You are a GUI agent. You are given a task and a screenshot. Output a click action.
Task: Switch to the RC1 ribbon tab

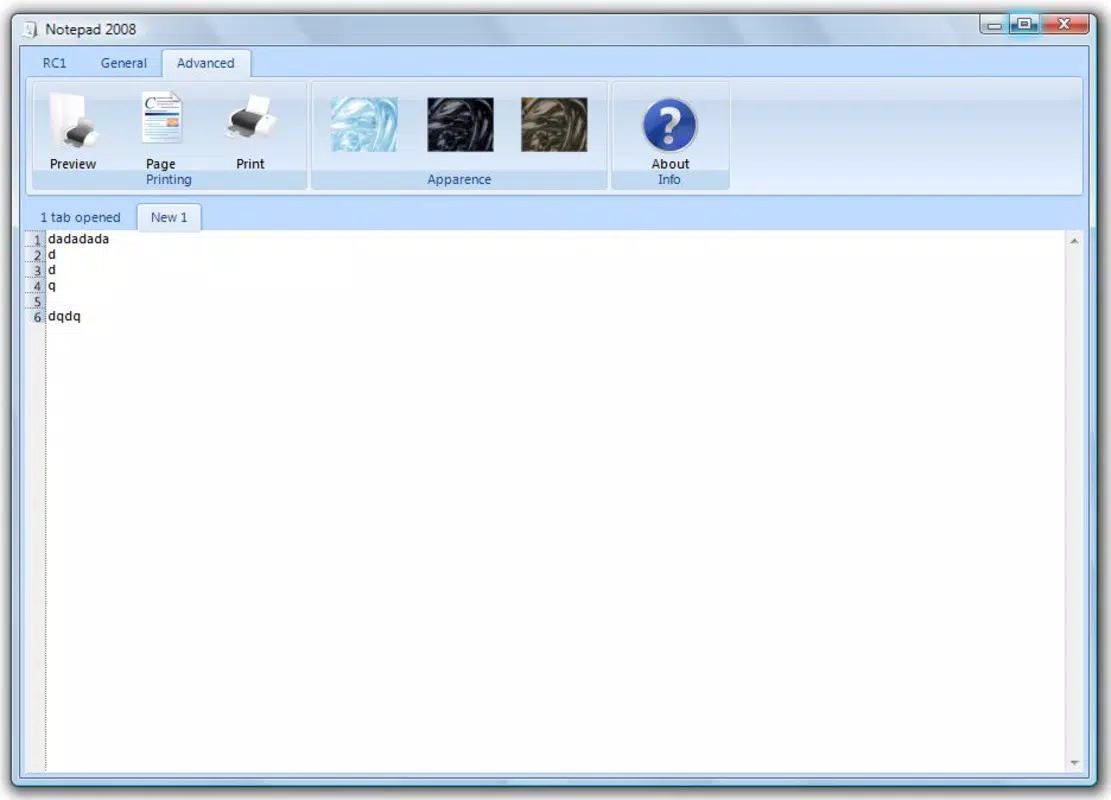tap(55, 63)
